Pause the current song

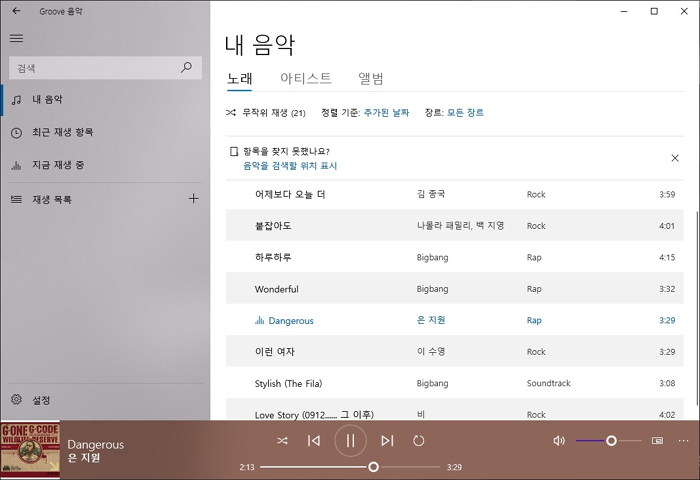click(x=350, y=441)
